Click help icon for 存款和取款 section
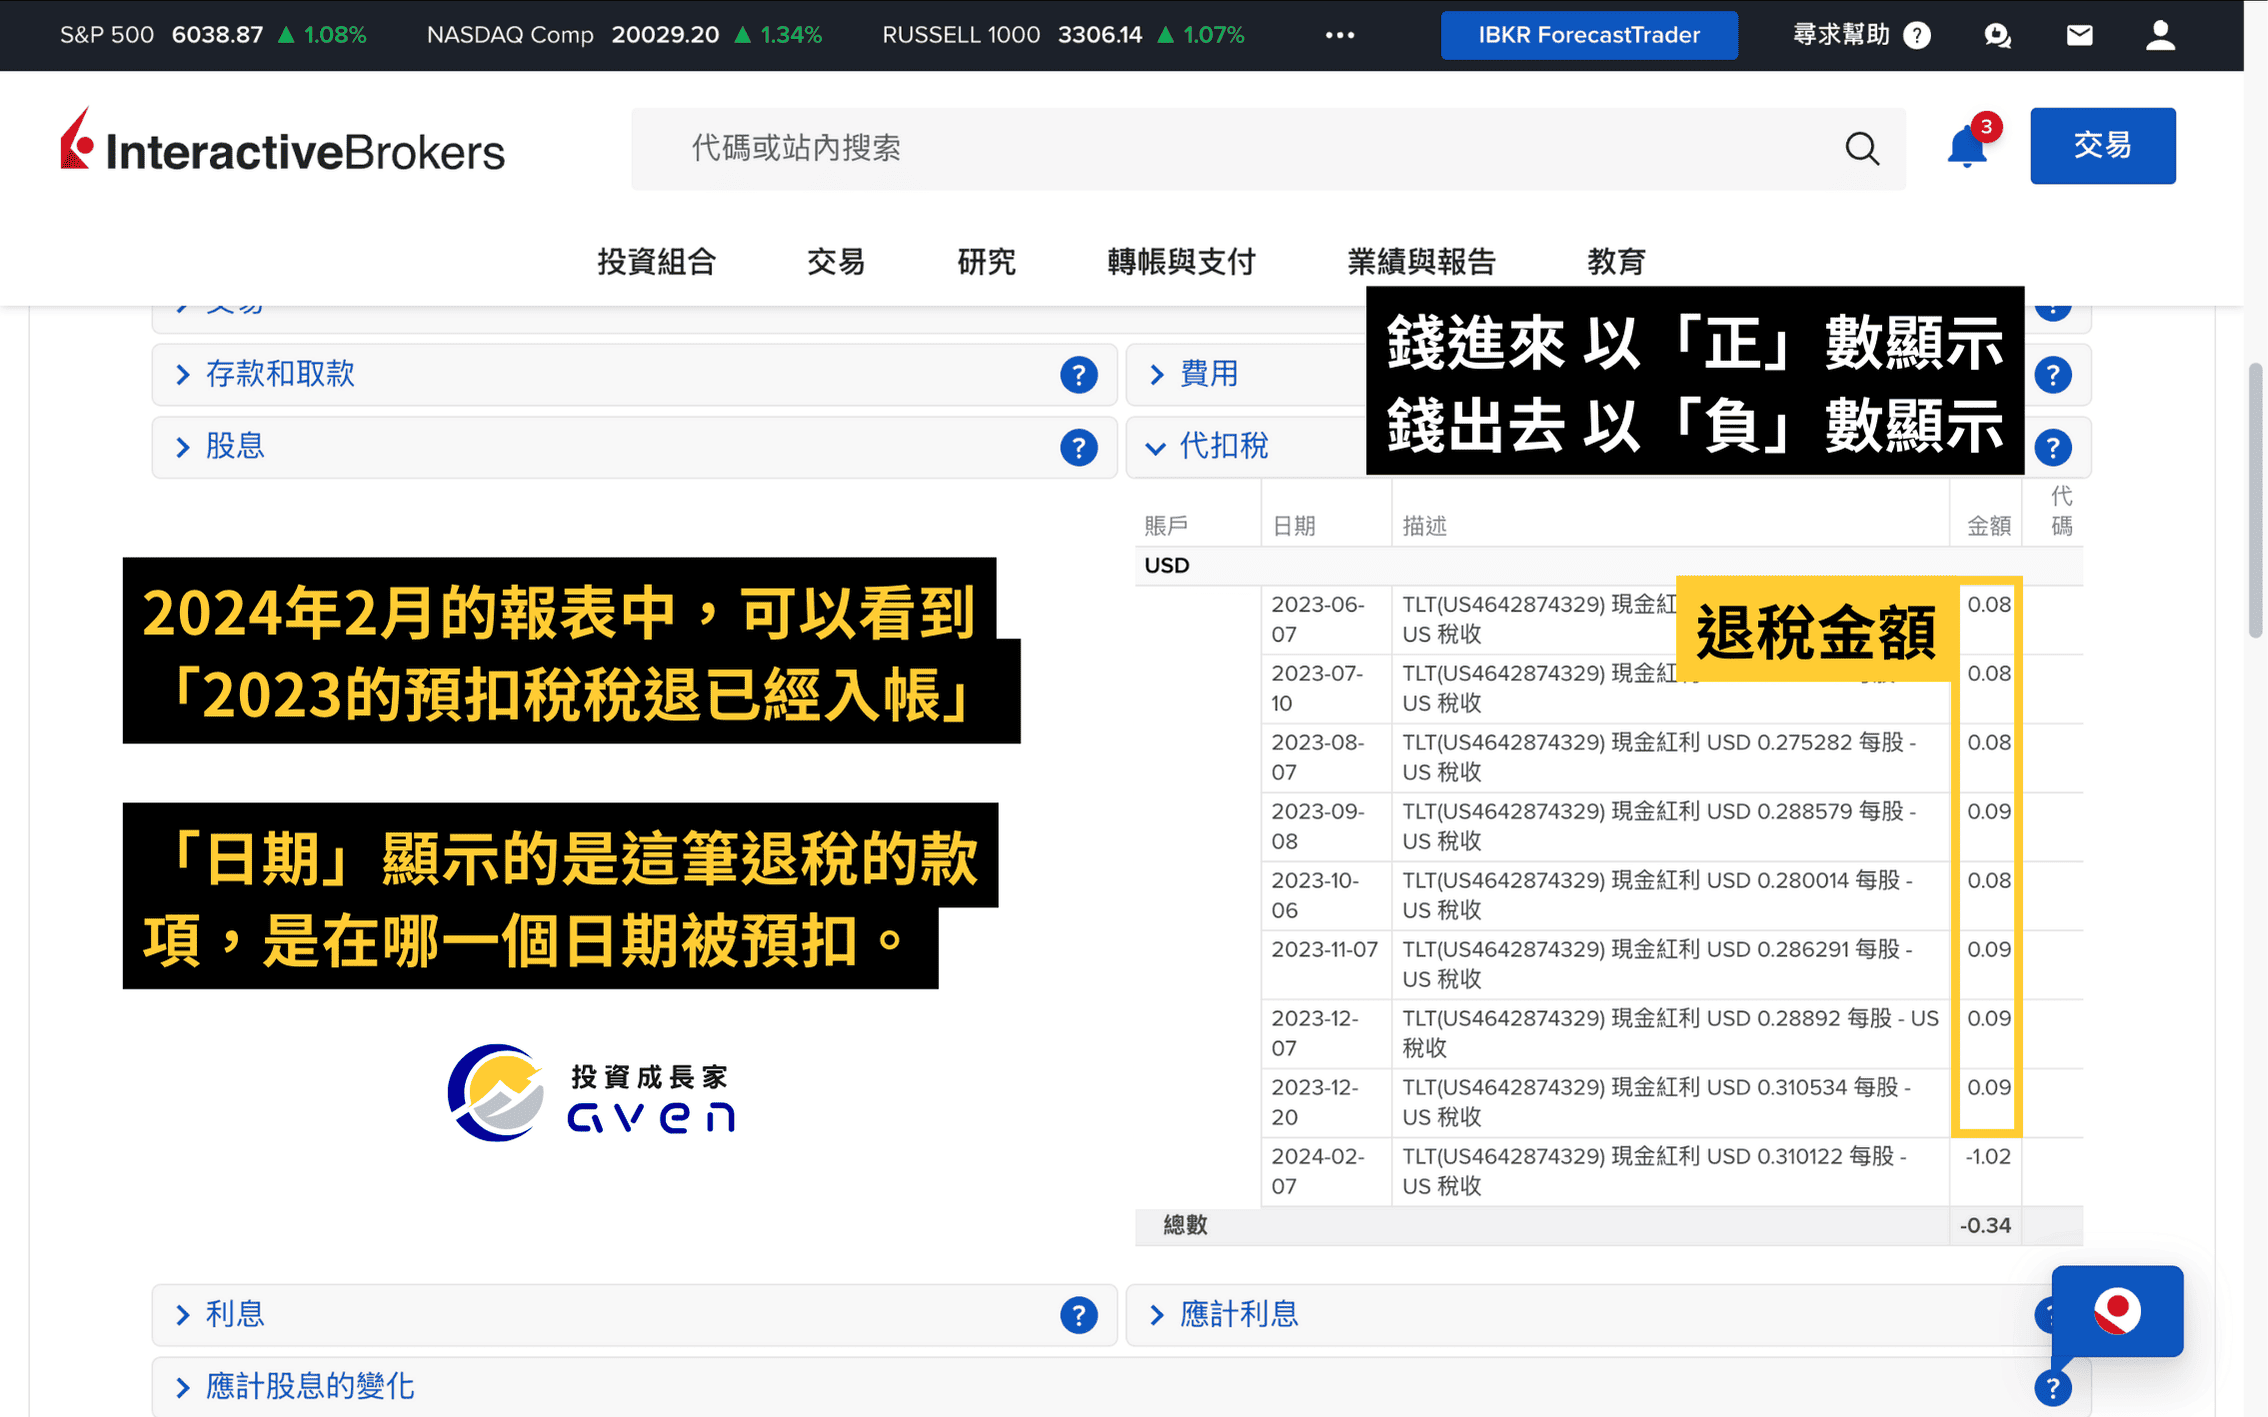The image size is (2268, 1417). (1078, 375)
